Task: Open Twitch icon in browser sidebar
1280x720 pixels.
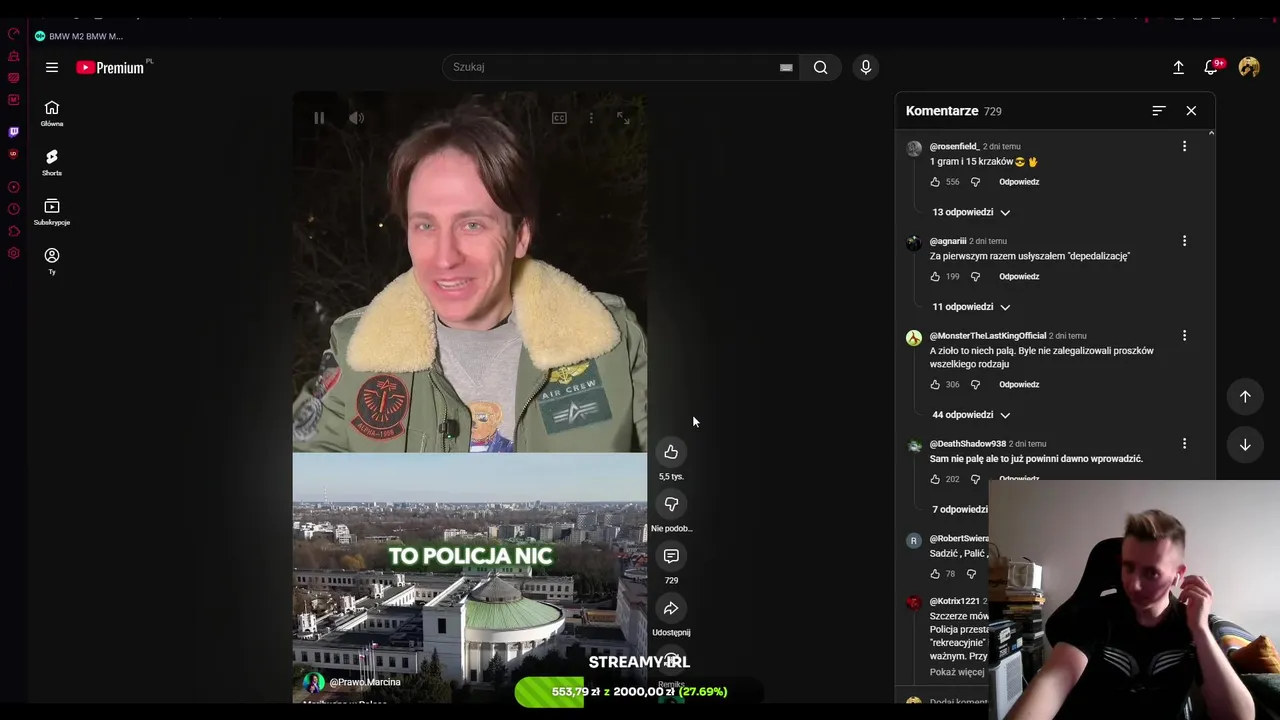Action: click(x=13, y=132)
